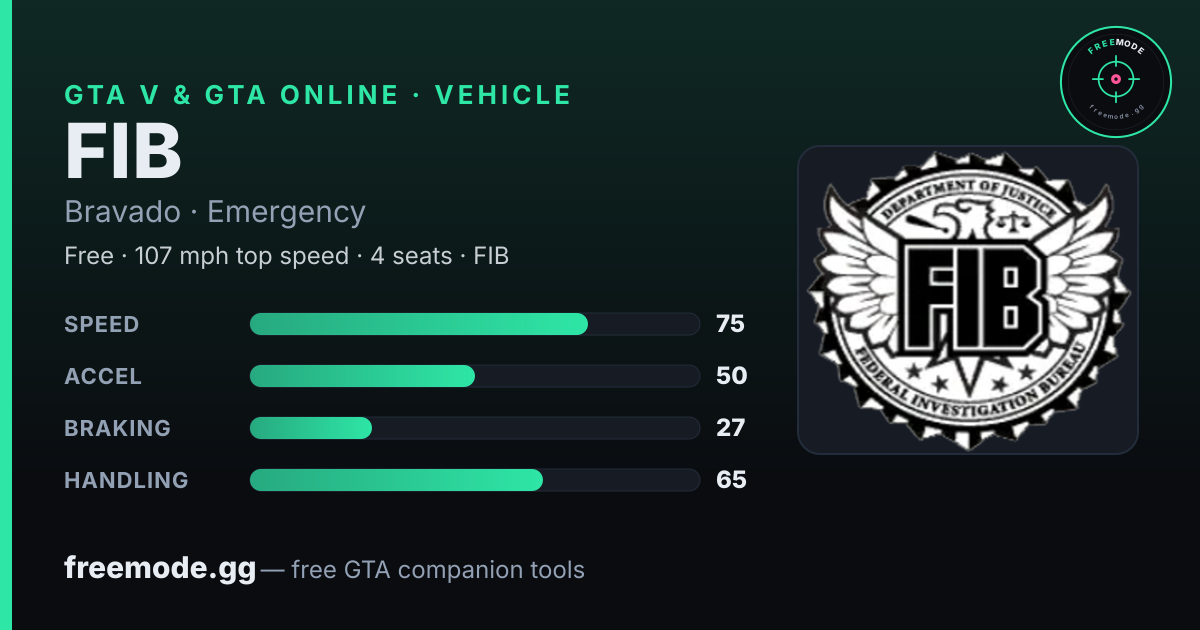Image resolution: width=1200 pixels, height=630 pixels.
Task: Click the pink dot in crosshair logo
Action: (1115, 78)
